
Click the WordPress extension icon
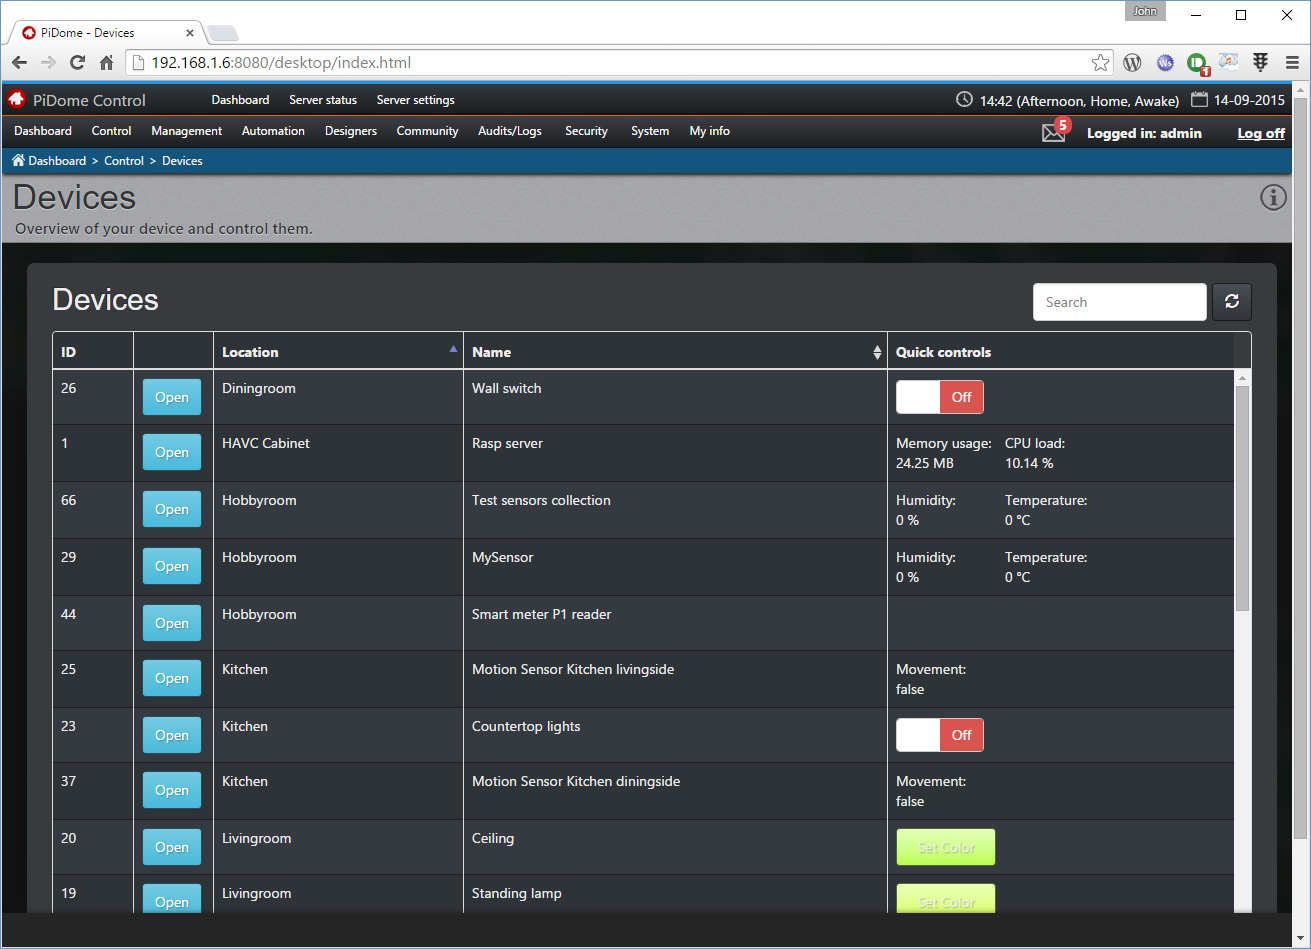pos(1132,63)
